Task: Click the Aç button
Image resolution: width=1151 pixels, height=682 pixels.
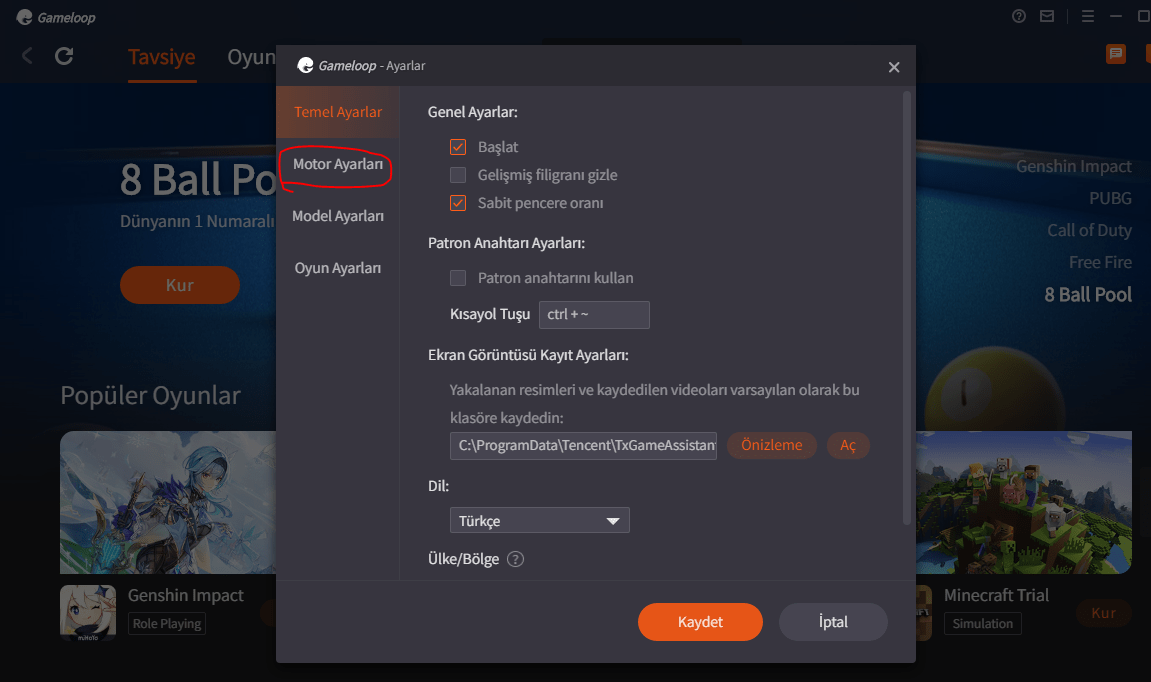Action: 848,446
